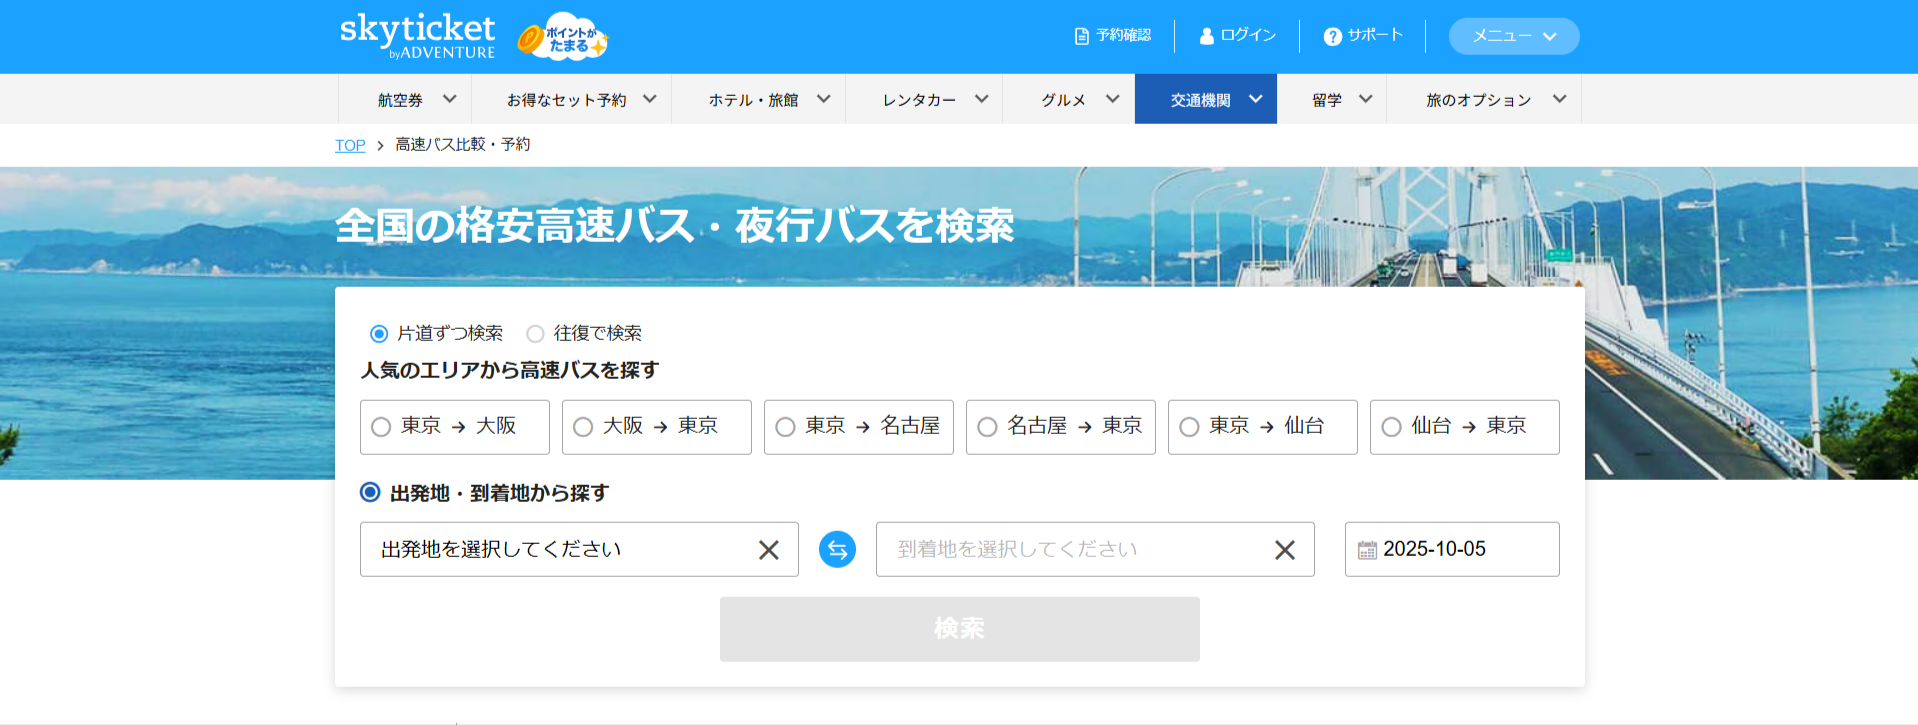
Task: Click the points coin badge icon
Action: coord(563,37)
